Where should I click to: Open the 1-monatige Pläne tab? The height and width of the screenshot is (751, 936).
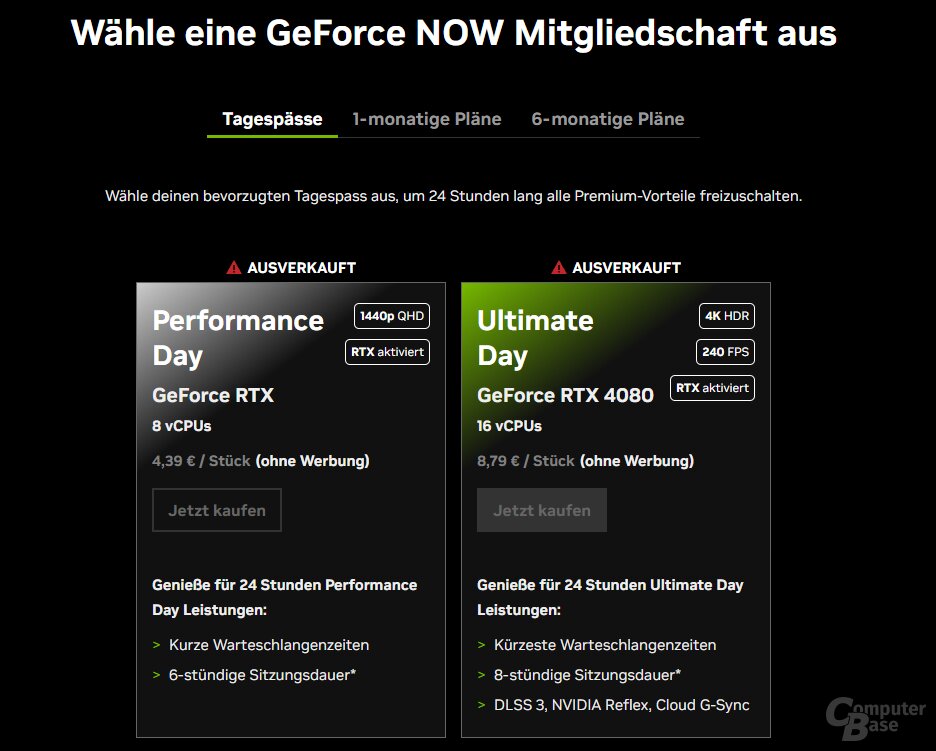[x=426, y=118]
